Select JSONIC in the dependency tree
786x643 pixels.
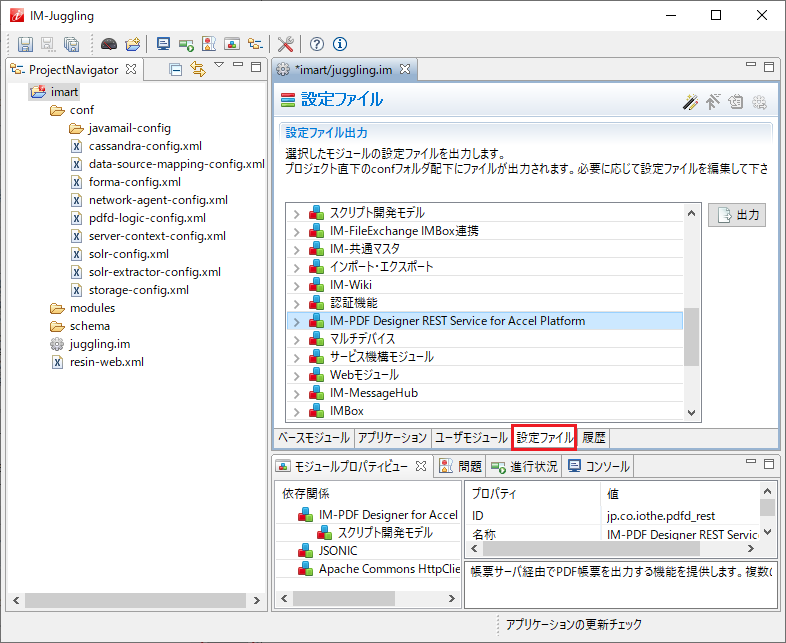pyautogui.click(x=328, y=551)
